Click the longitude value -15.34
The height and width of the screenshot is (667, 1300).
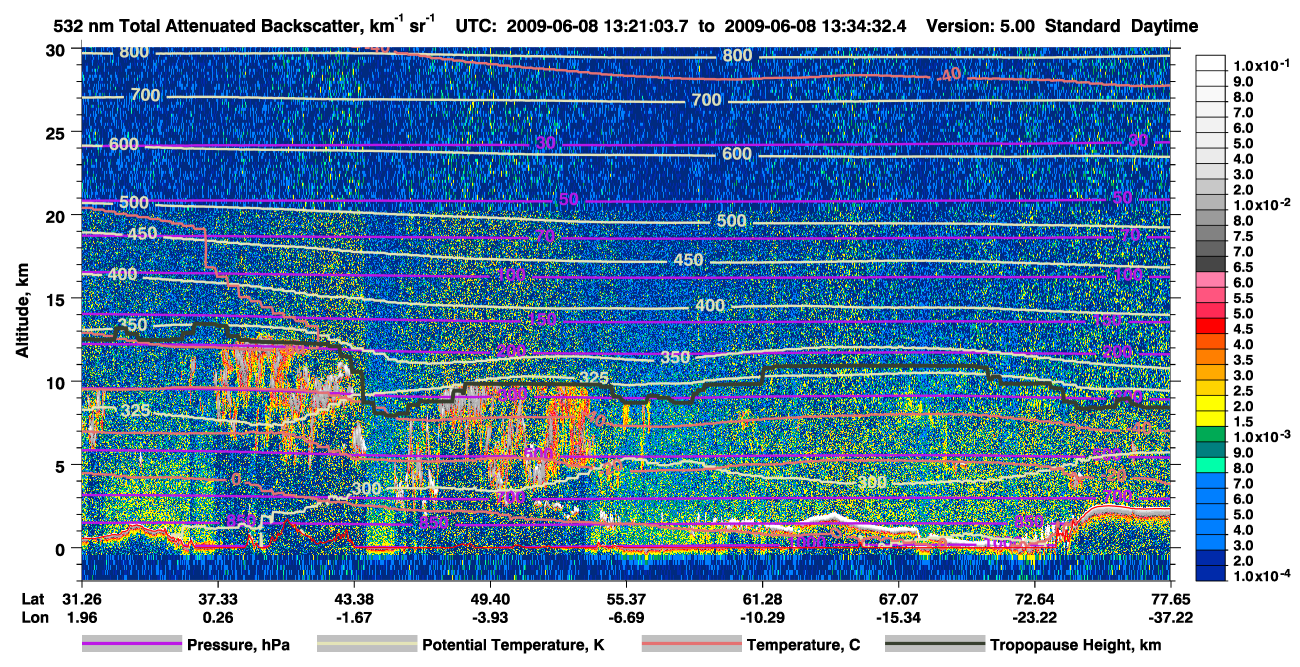(x=898, y=617)
